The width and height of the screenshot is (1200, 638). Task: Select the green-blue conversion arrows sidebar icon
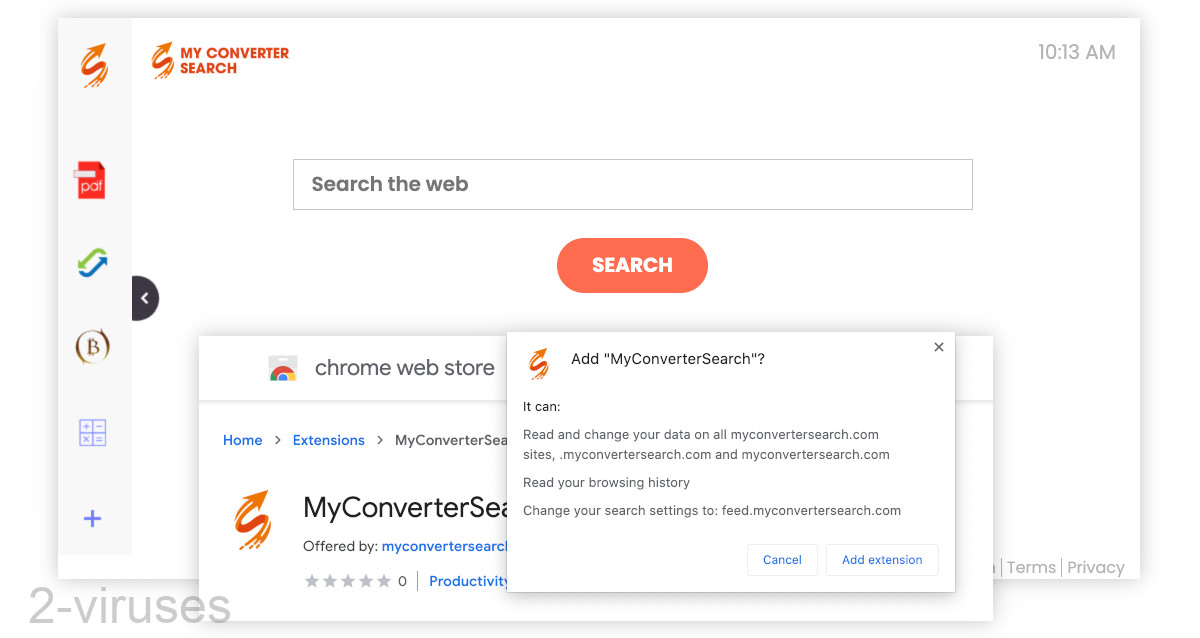(91, 262)
